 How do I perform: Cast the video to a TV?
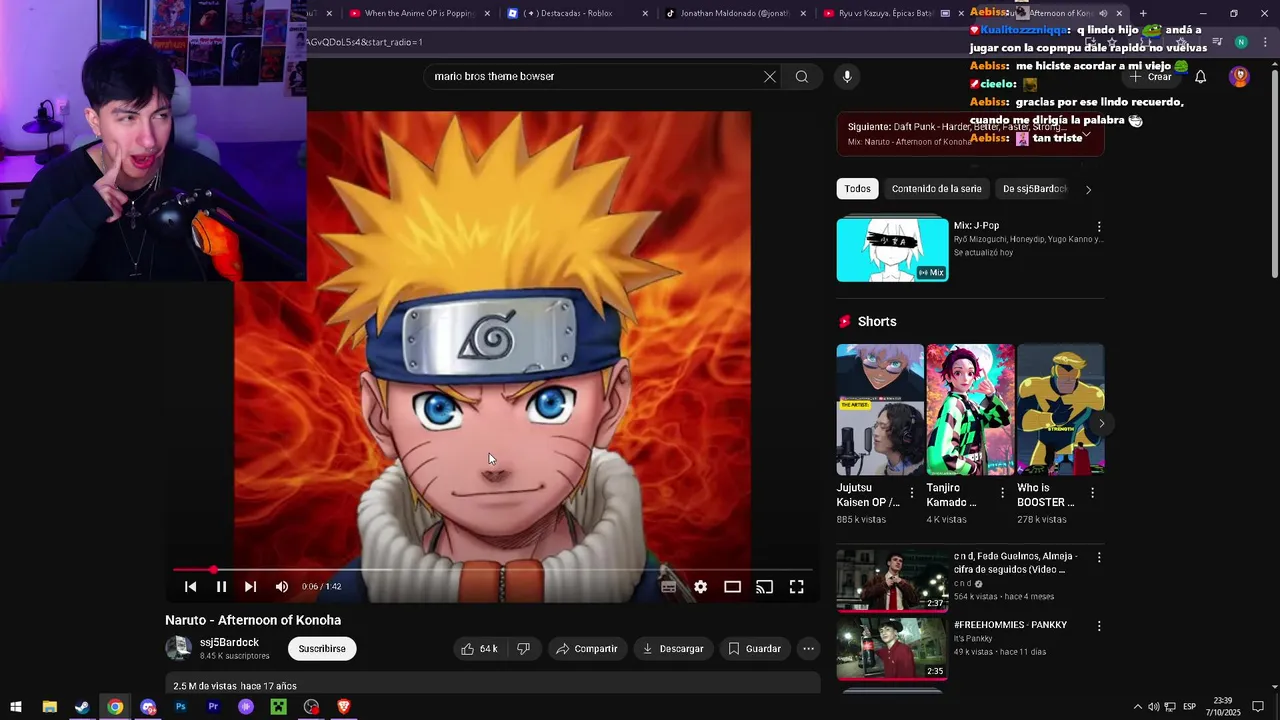point(764,587)
